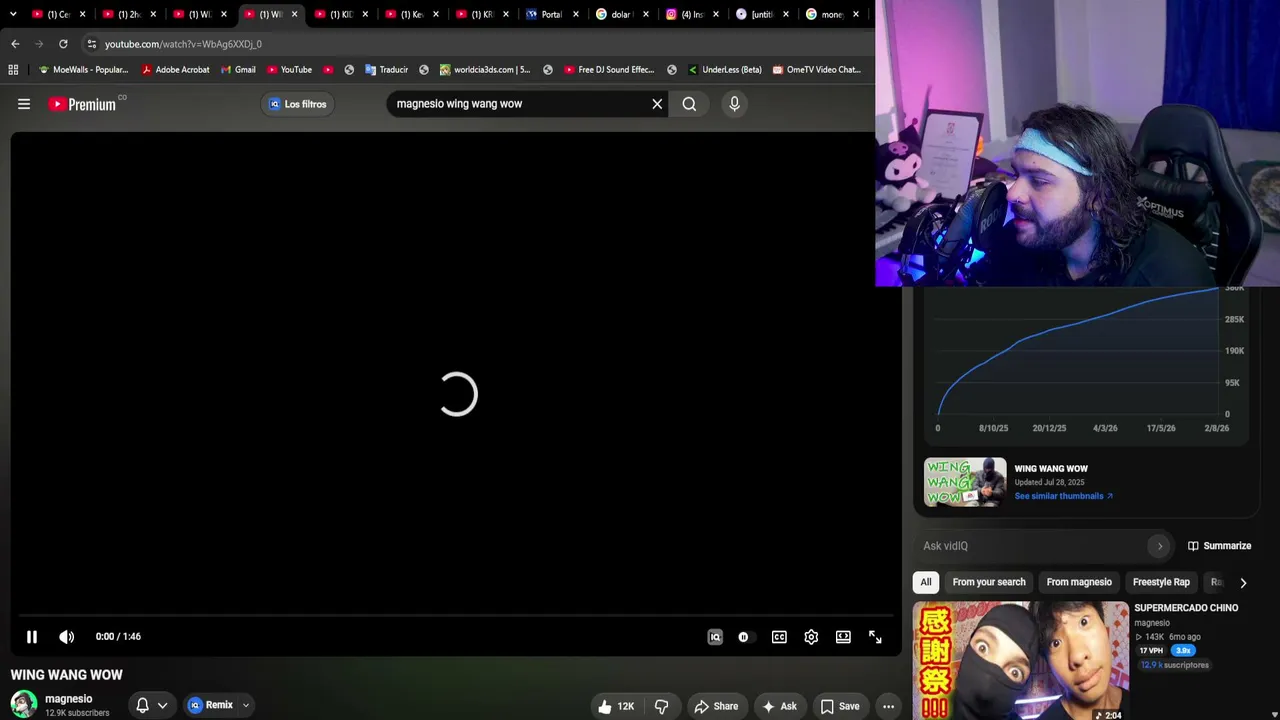This screenshot has height=720, width=1280.
Task: Open worldcia3ds.com bookmark
Action: 485,70
